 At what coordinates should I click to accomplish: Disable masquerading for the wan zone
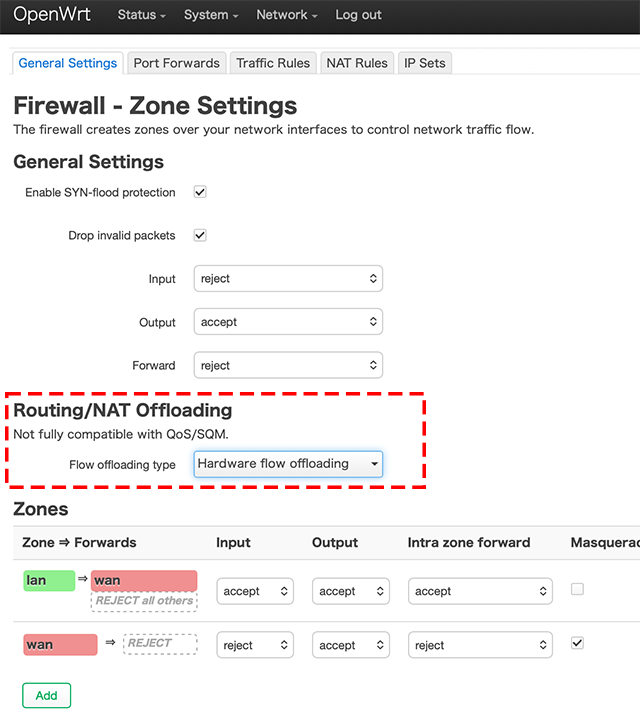(x=577, y=643)
